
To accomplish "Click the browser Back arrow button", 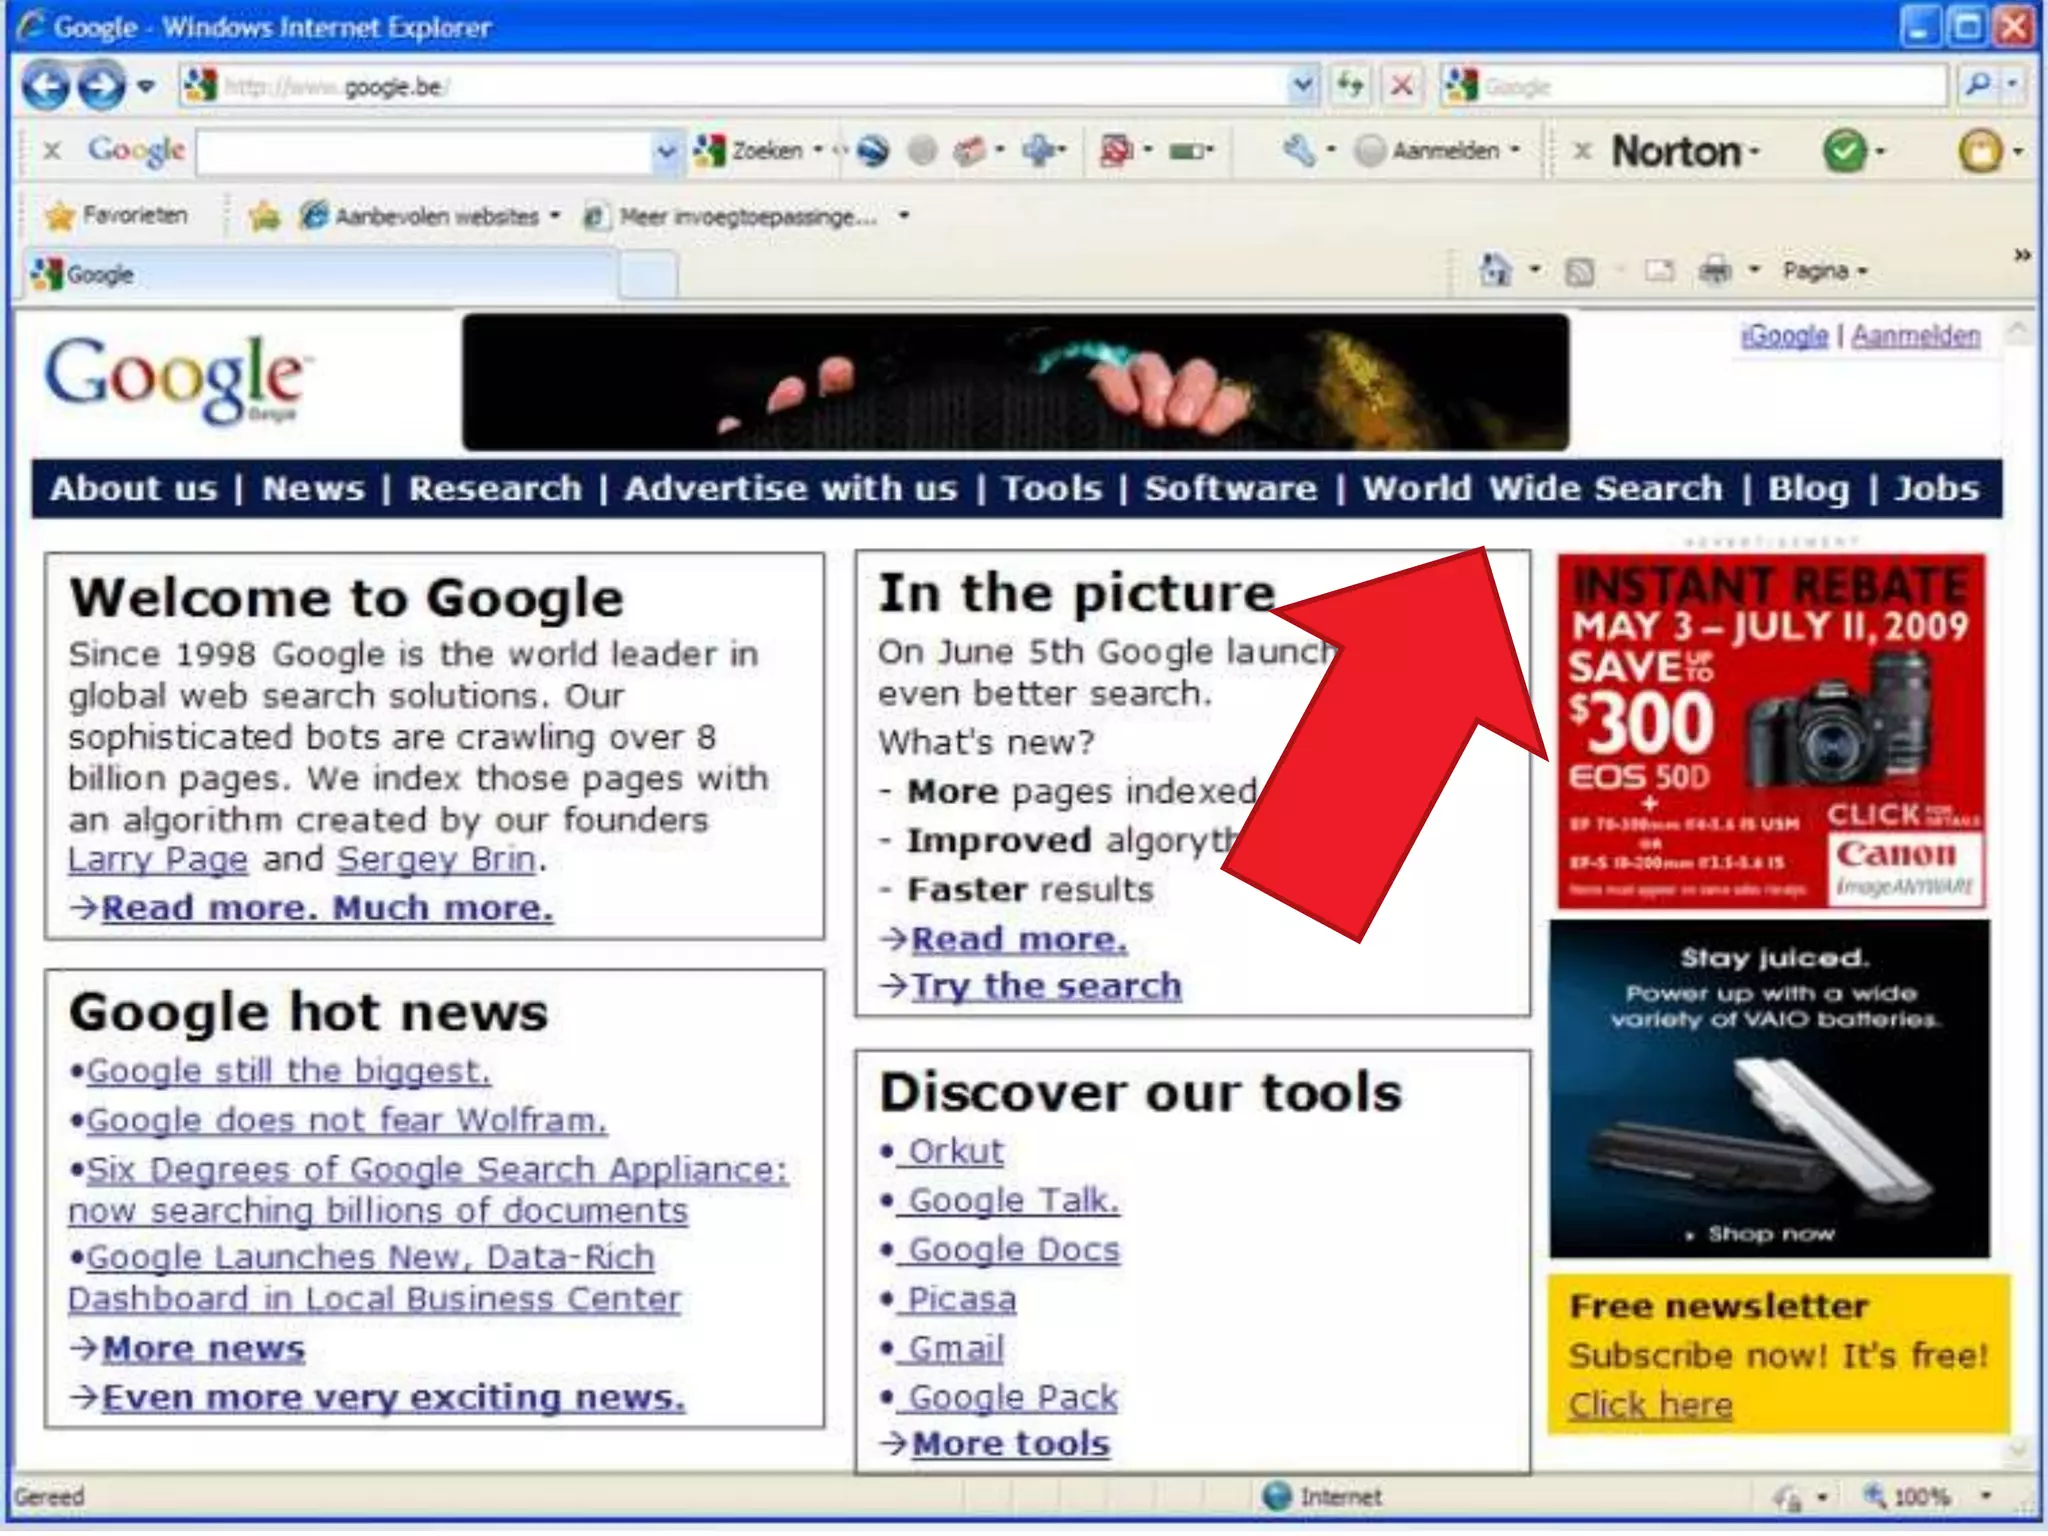I will [46, 87].
